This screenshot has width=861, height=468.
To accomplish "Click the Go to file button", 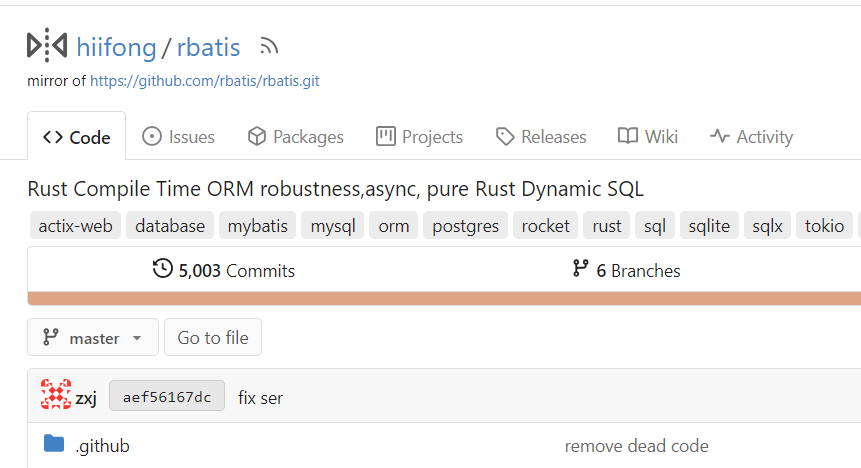I will coord(213,337).
